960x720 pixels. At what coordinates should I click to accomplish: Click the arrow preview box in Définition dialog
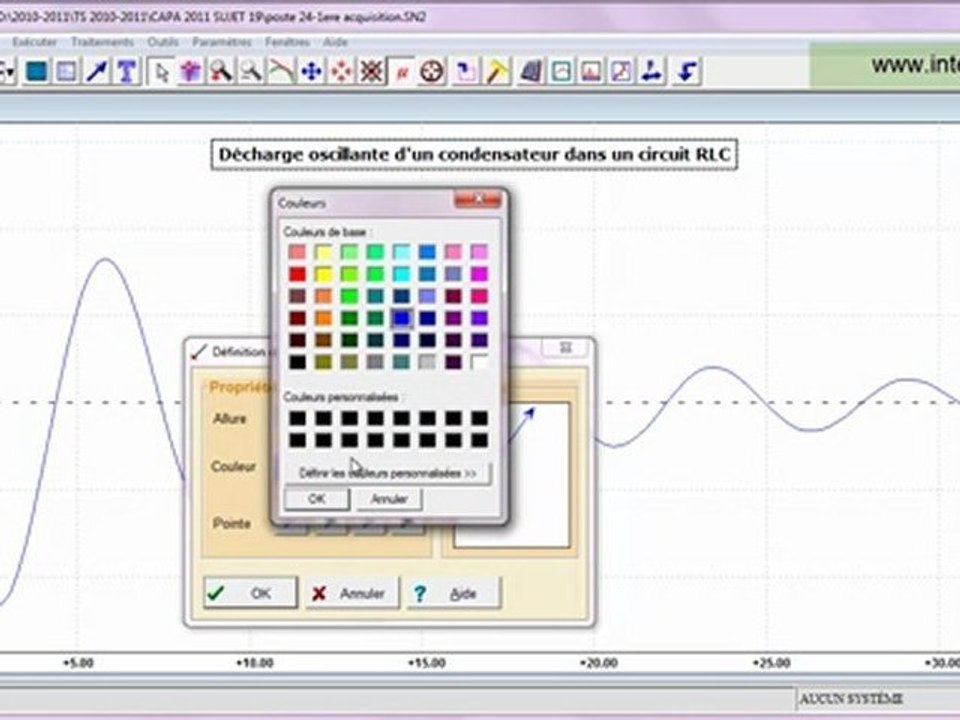[539, 474]
